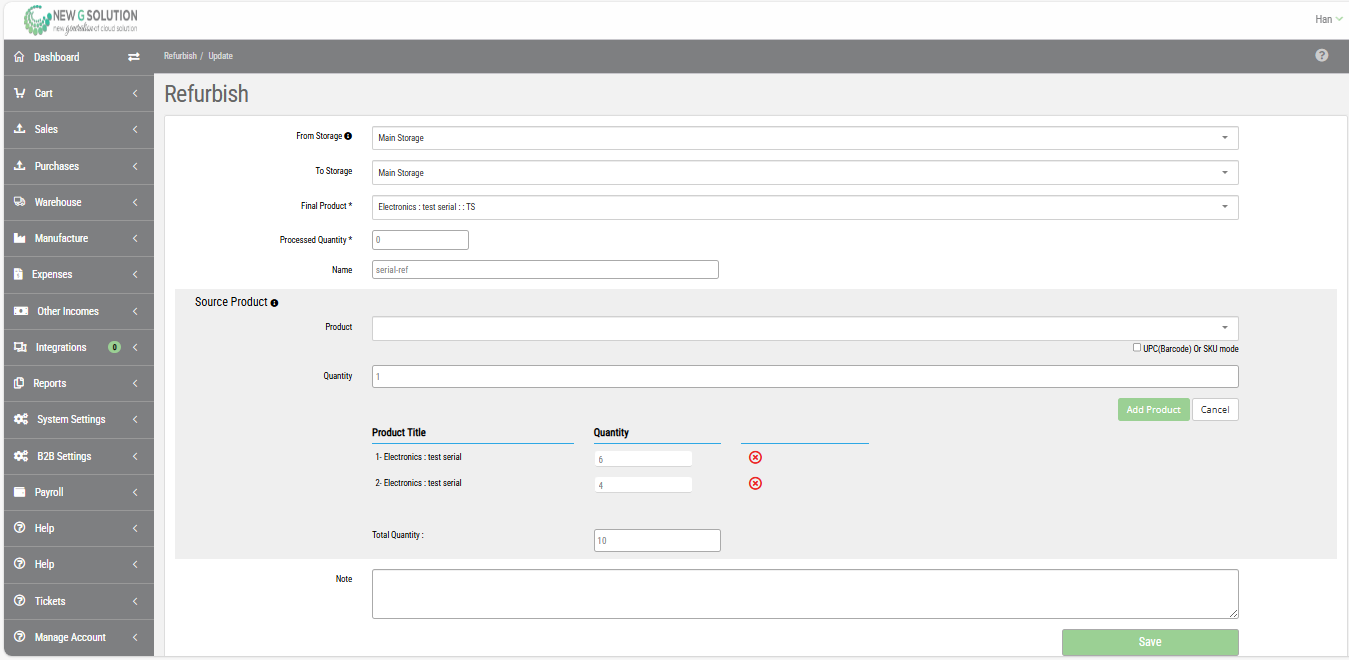
Task: Enable UPC(Barcode) Or SKU mode checkbox
Action: [1137, 347]
